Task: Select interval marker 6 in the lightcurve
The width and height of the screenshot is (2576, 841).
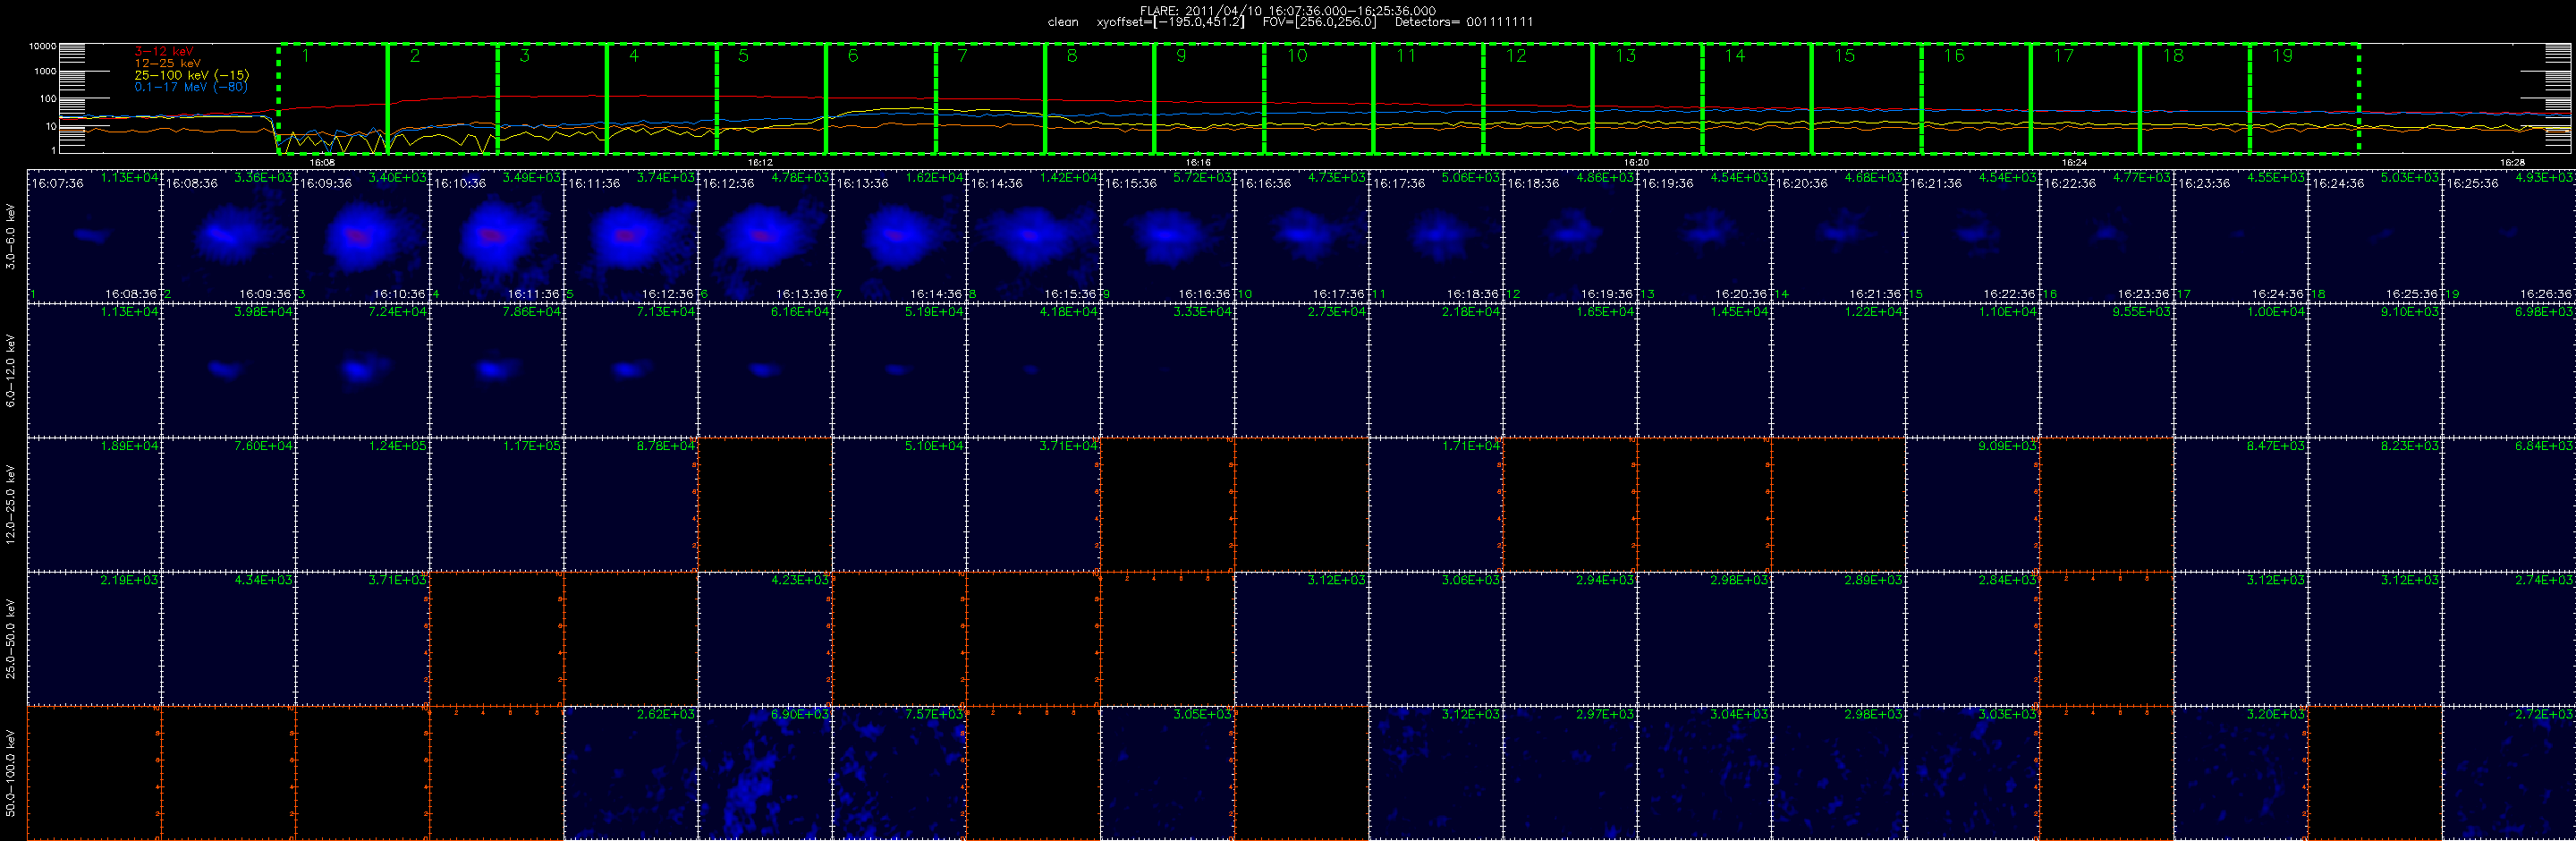Action: (853, 56)
